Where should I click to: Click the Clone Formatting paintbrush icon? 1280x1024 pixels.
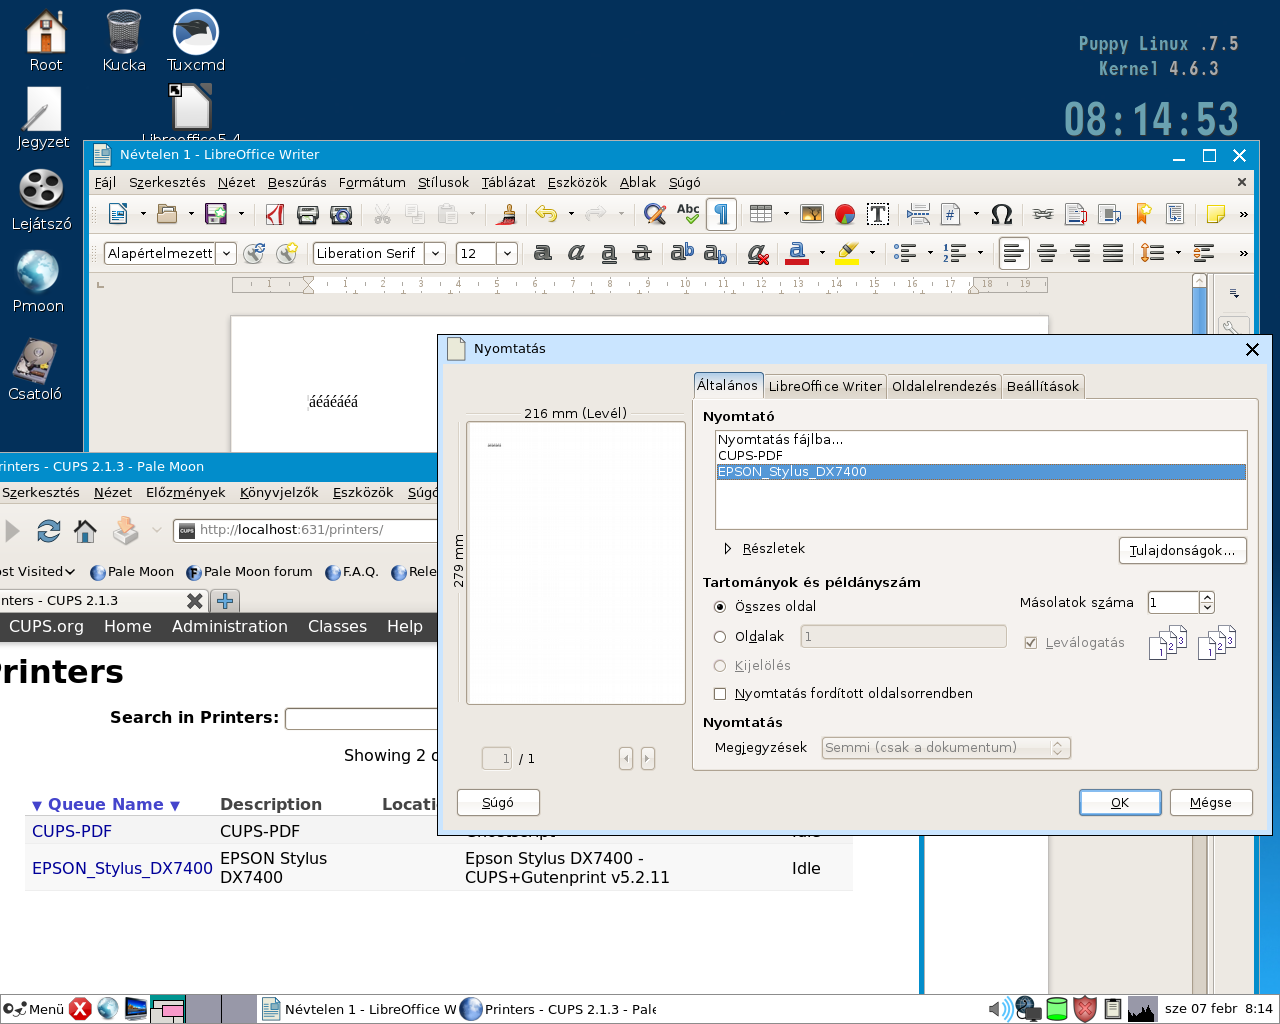(508, 214)
